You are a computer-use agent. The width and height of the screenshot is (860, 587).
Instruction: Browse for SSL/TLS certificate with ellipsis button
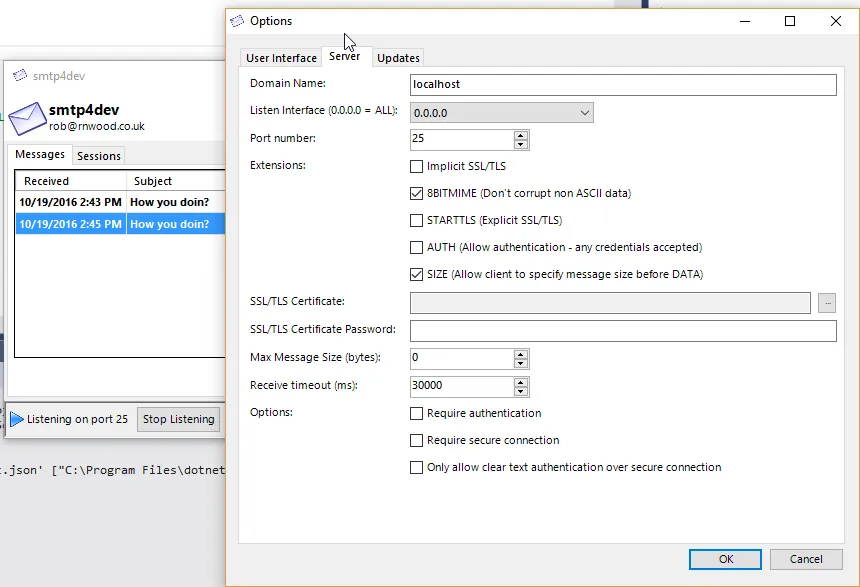[x=827, y=303]
